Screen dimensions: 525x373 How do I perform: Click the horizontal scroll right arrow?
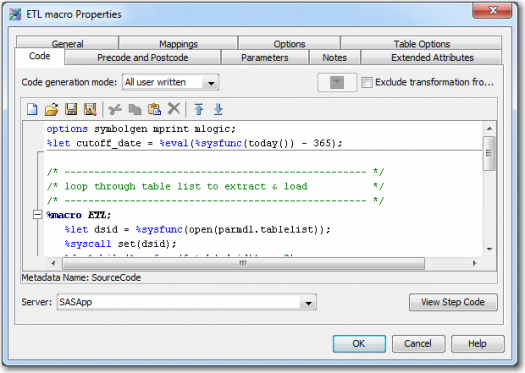[x=474, y=263]
